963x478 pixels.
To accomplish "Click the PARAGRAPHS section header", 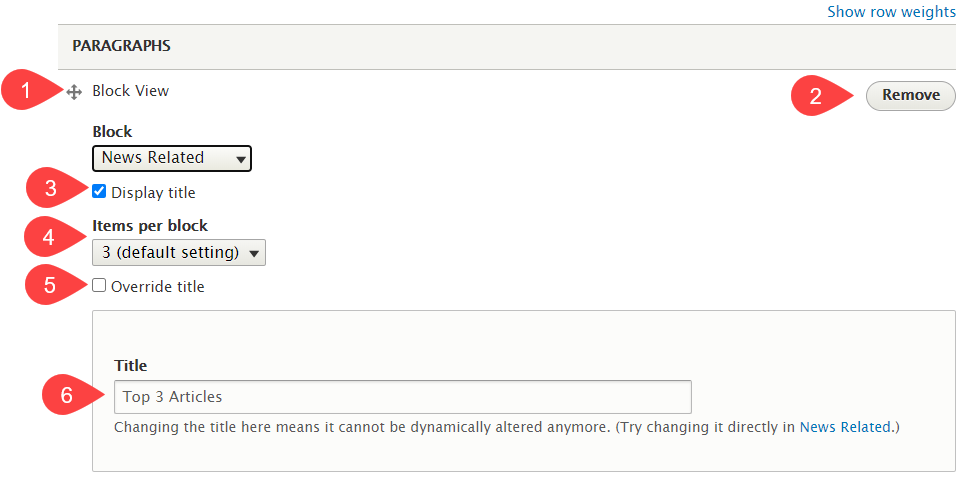I will point(121,46).
